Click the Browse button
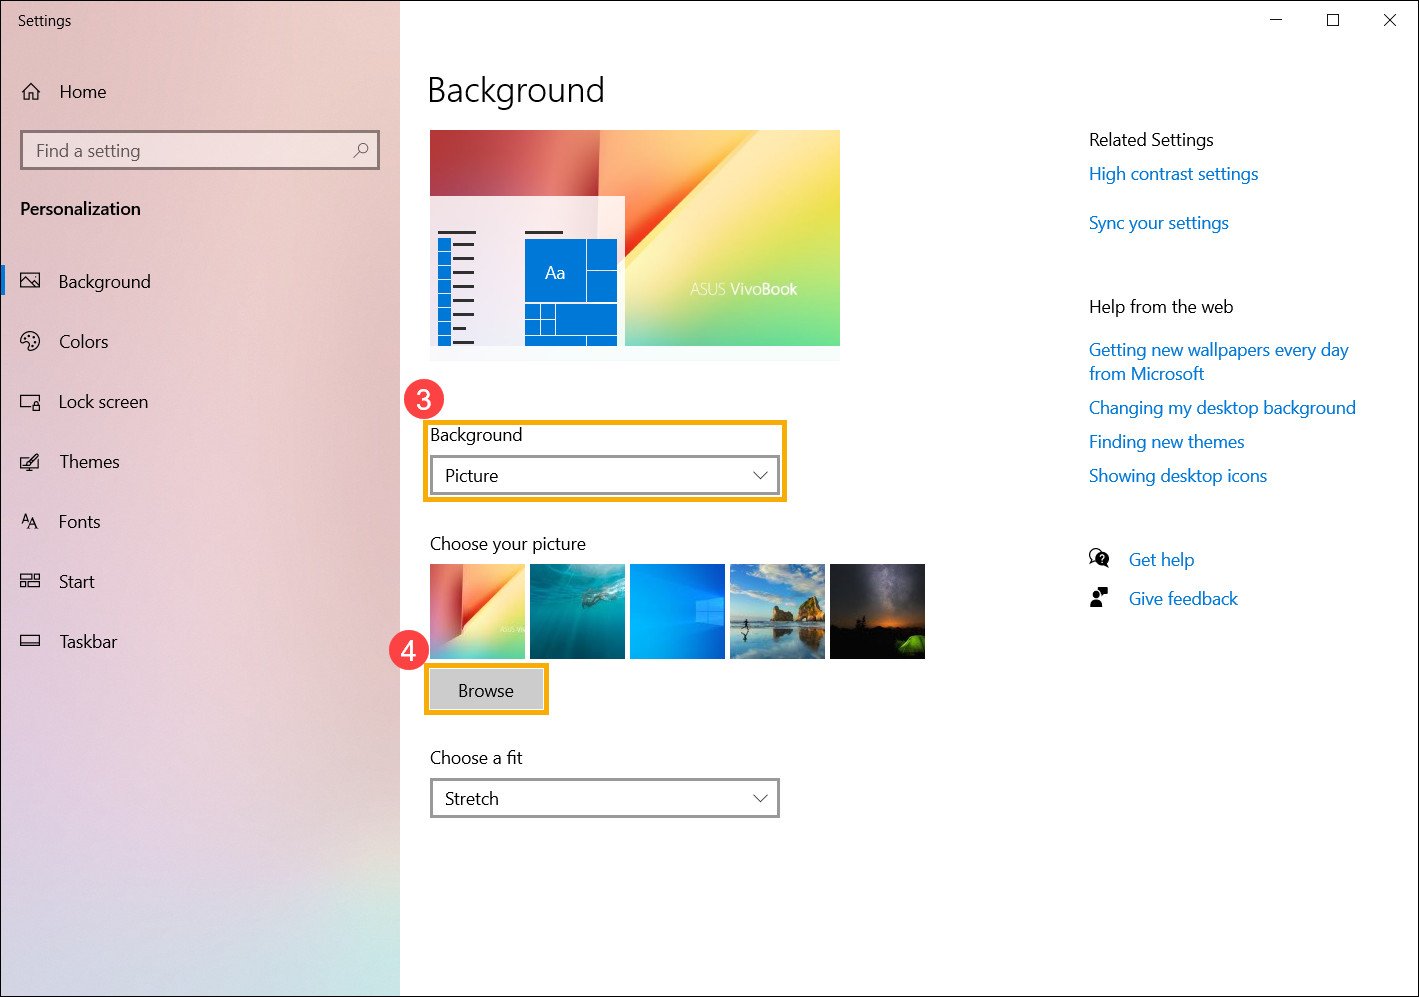 pyautogui.click(x=486, y=691)
